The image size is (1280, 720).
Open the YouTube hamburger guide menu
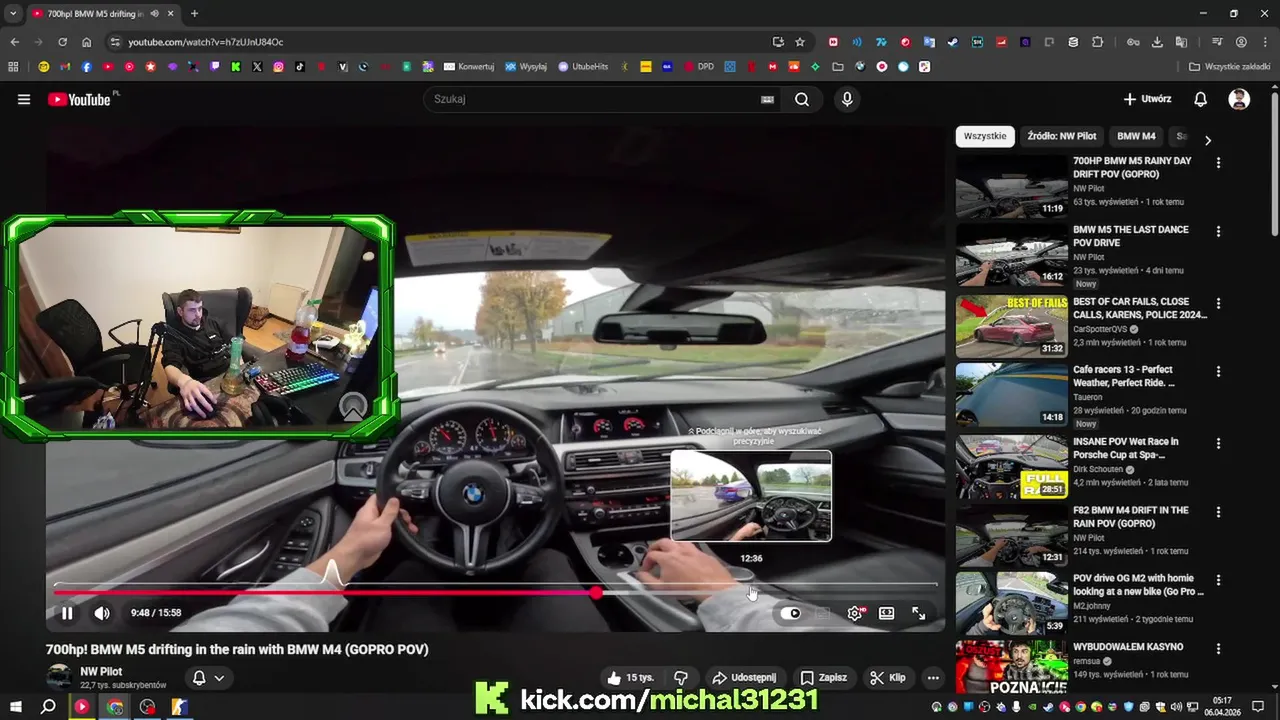[x=24, y=99]
